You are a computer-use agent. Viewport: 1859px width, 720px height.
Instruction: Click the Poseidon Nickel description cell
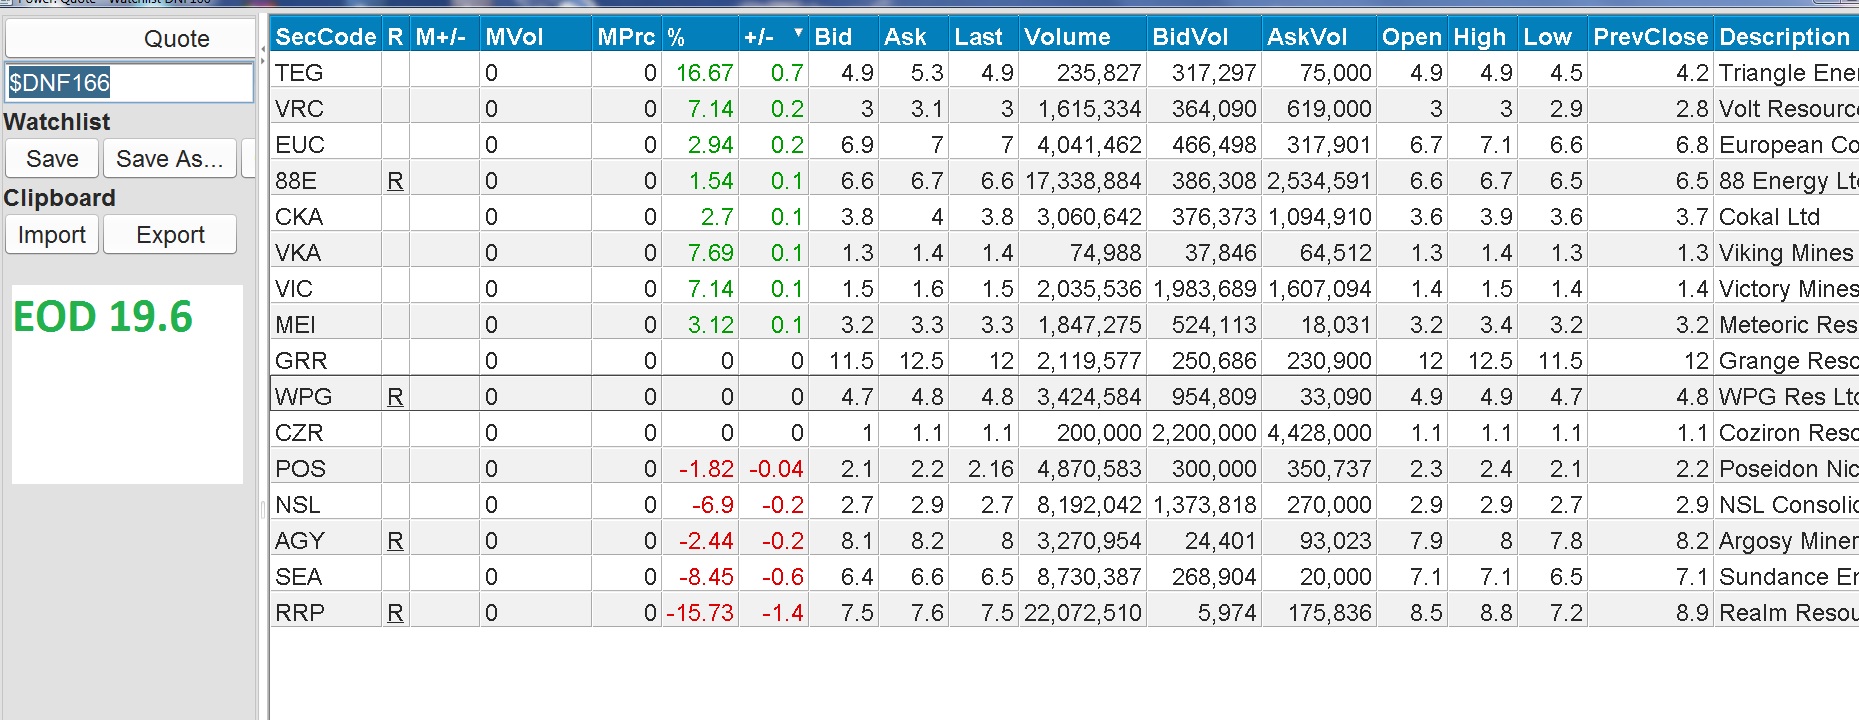[1788, 469]
